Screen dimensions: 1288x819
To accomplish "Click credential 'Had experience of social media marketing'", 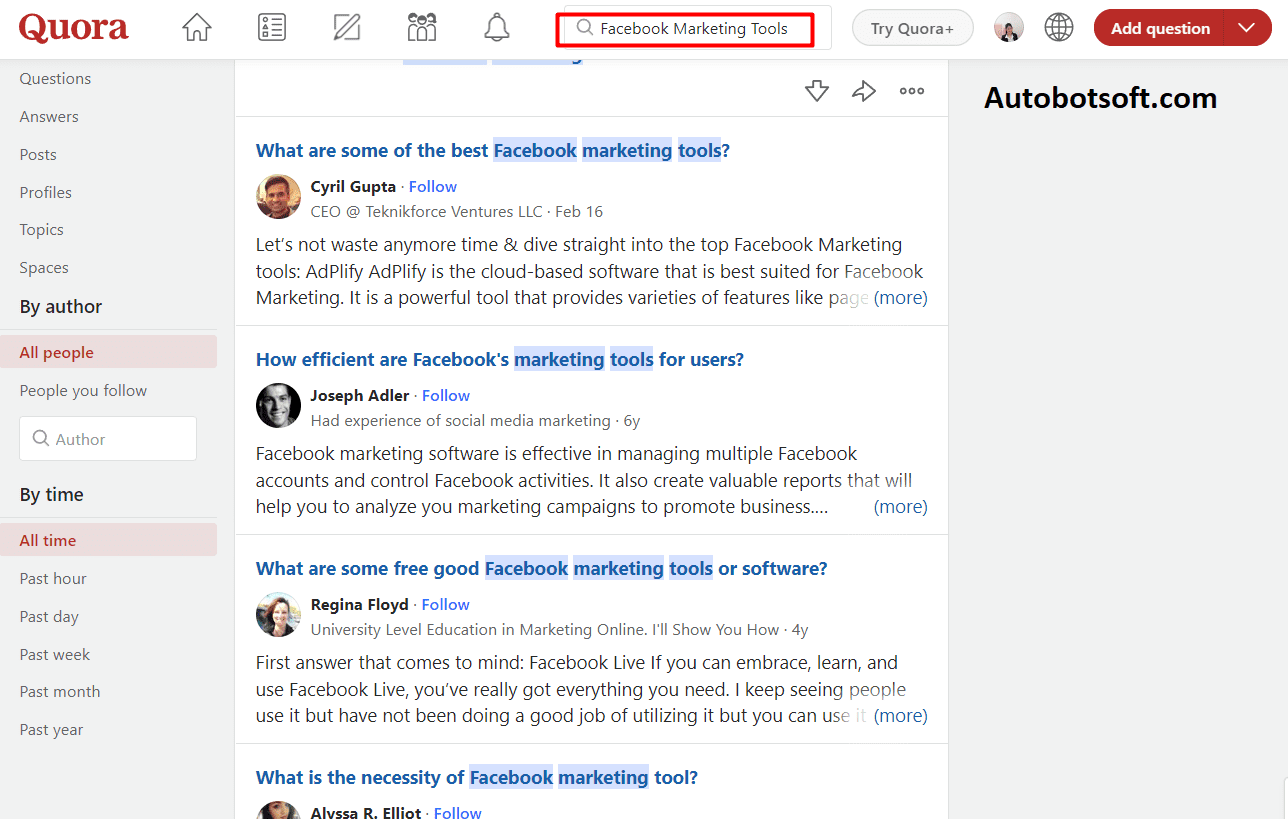I will tap(461, 421).
